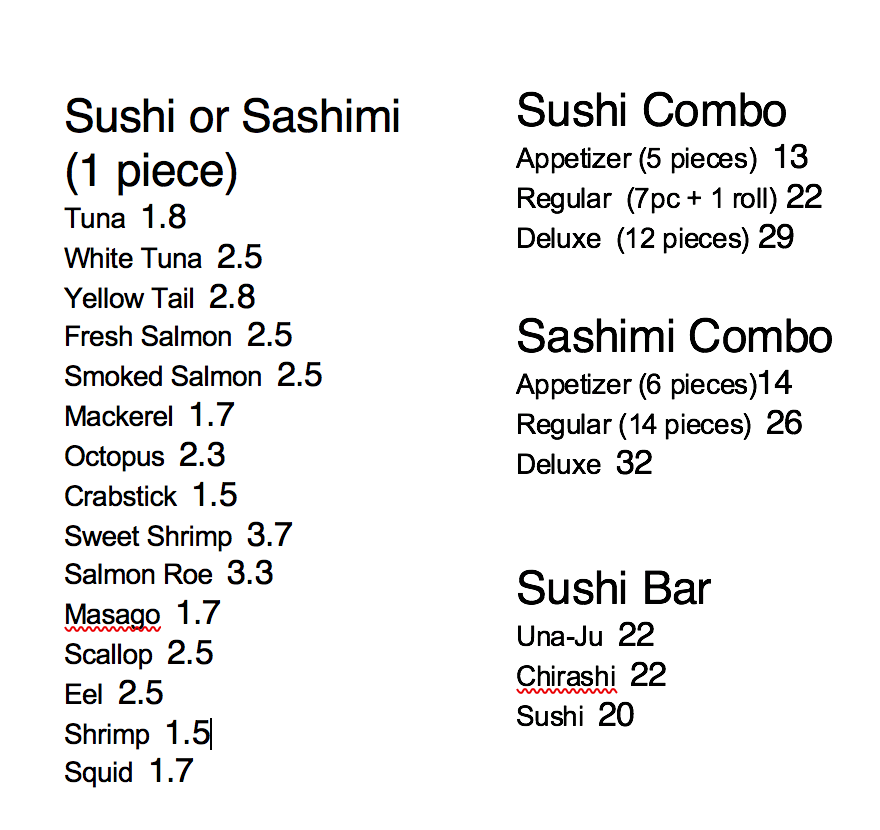
Task: Click on the word 'Mackerel'
Action: [x=119, y=416]
